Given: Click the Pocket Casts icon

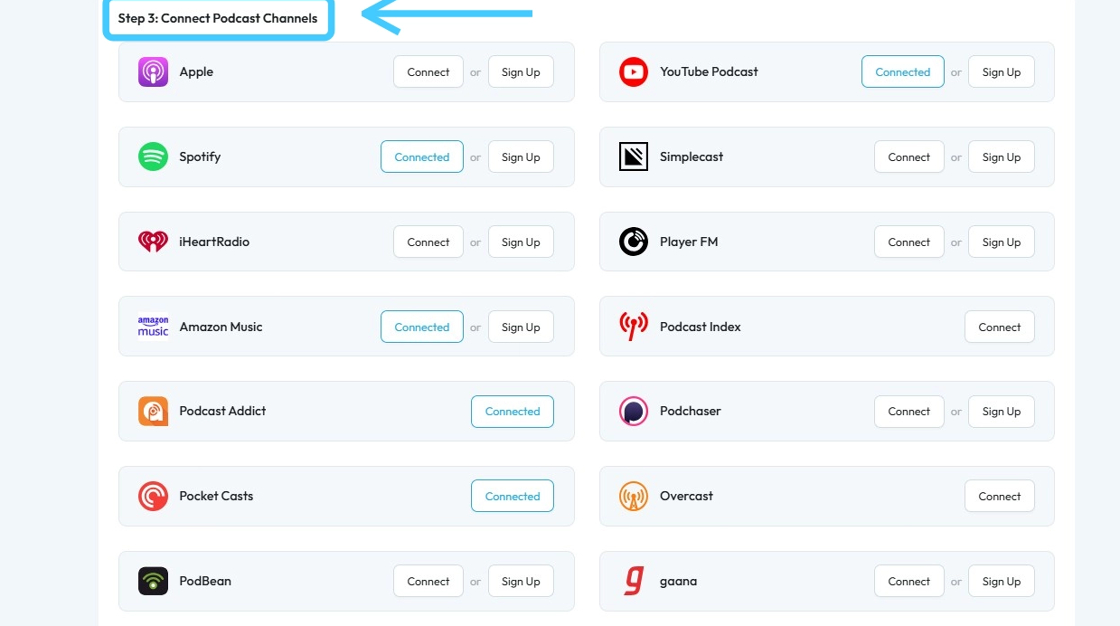Looking at the screenshot, I should tap(153, 496).
